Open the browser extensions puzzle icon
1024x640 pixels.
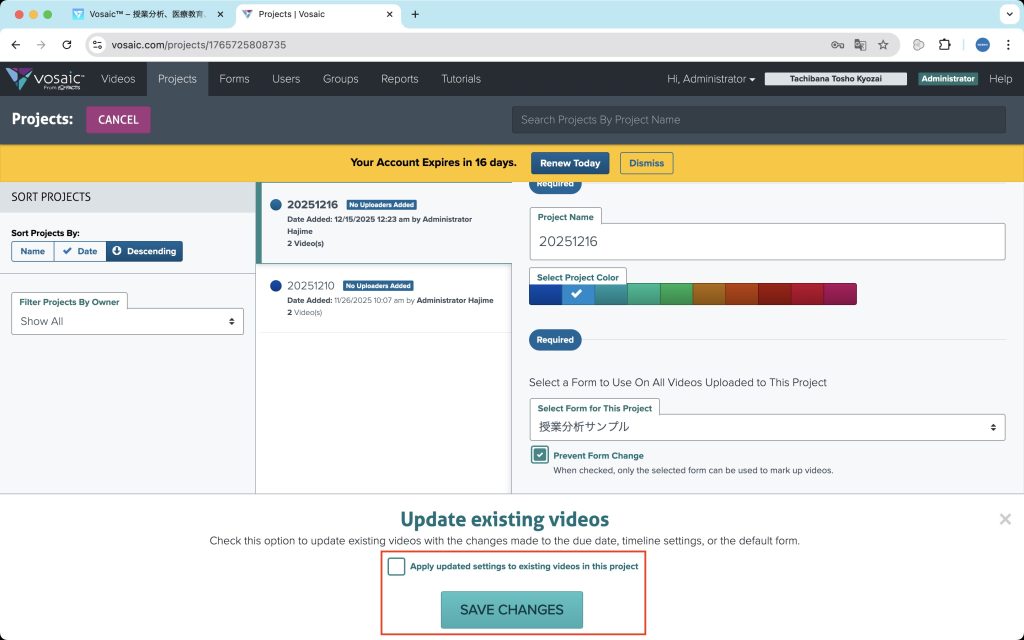(944, 45)
